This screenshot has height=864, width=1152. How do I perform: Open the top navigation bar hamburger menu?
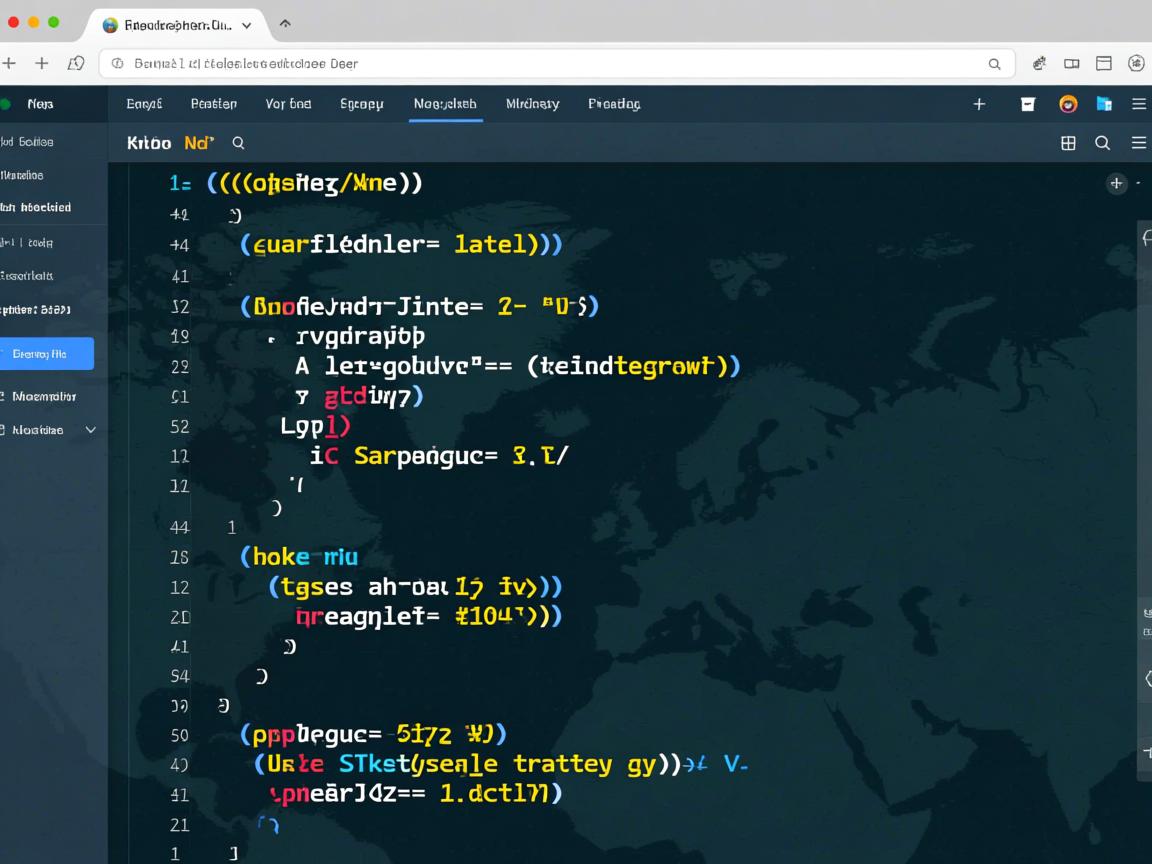pyautogui.click(x=1138, y=104)
